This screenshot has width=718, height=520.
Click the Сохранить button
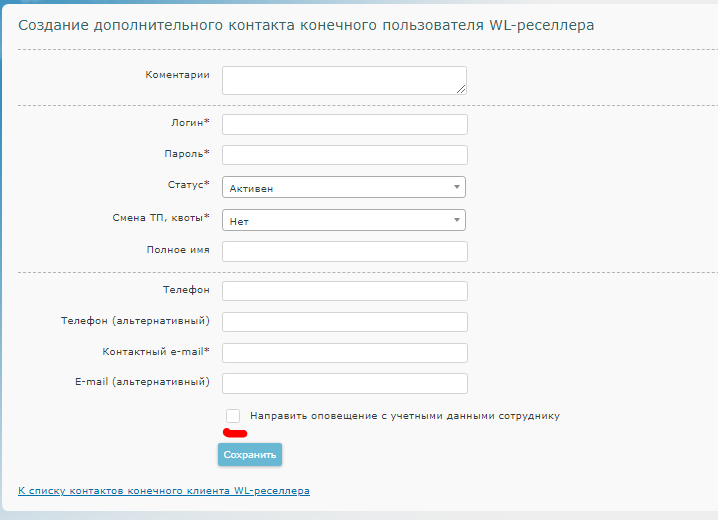click(x=250, y=455)
